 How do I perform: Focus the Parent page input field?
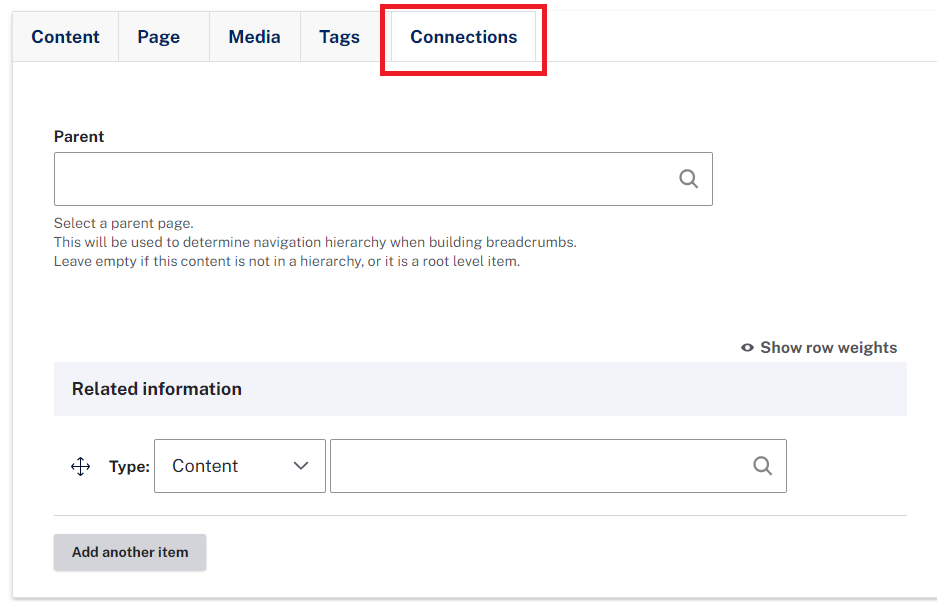coord(383,179)
